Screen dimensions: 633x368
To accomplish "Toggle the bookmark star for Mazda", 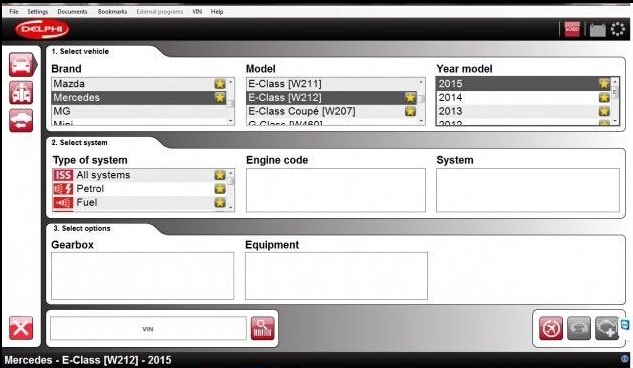I will pos(220,84).
